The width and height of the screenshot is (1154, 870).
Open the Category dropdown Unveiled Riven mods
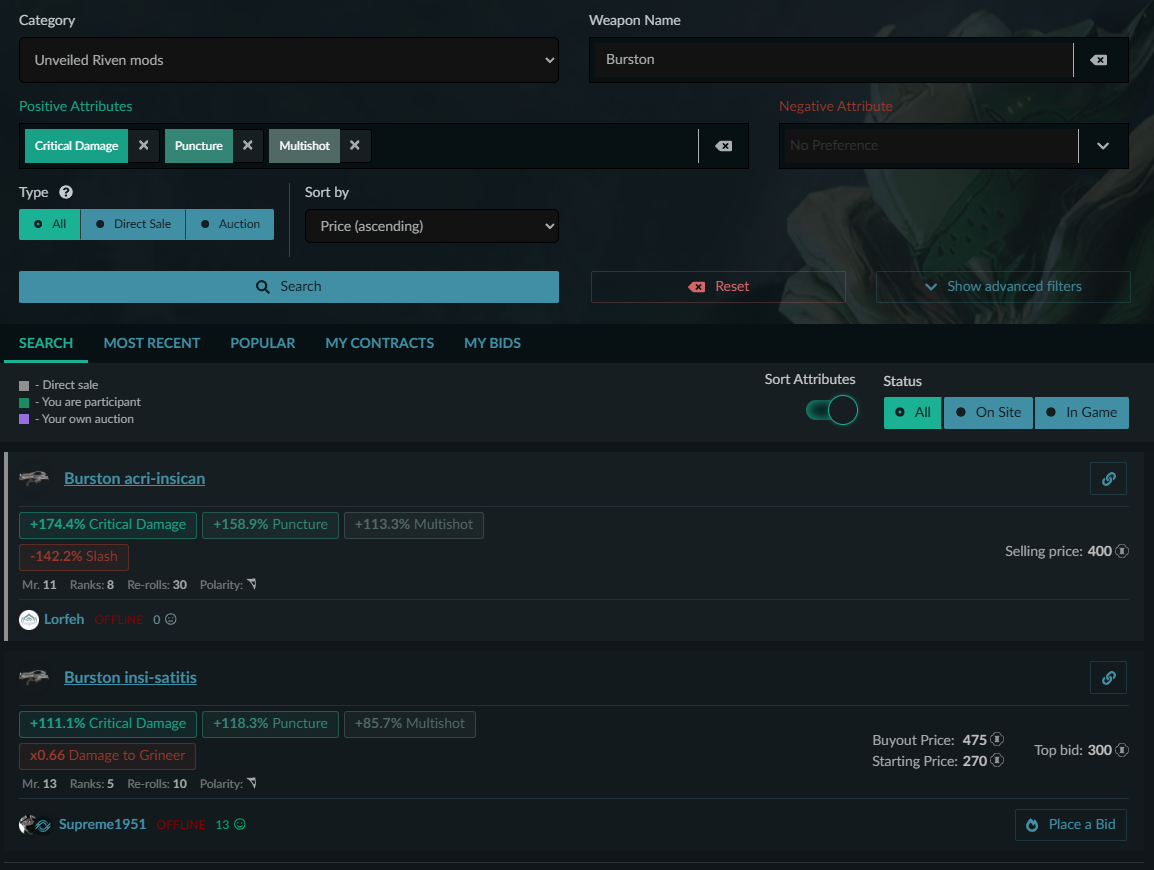[288, 60]
